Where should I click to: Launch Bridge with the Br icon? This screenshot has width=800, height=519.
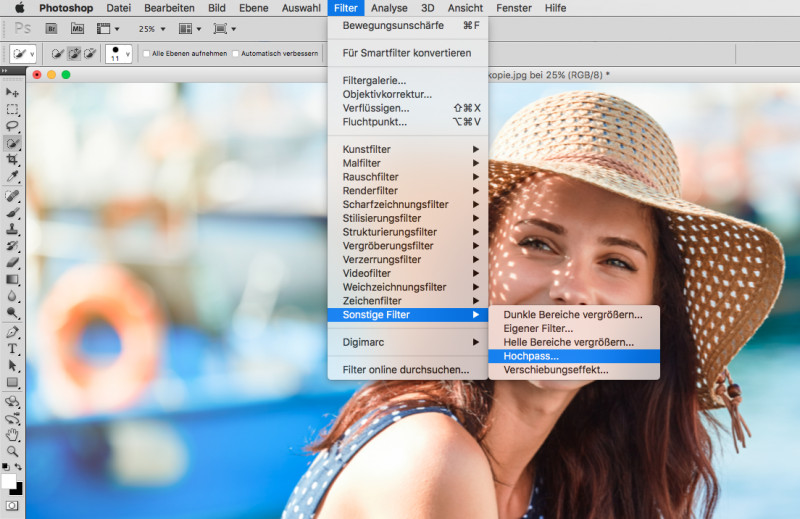point(51,29)
